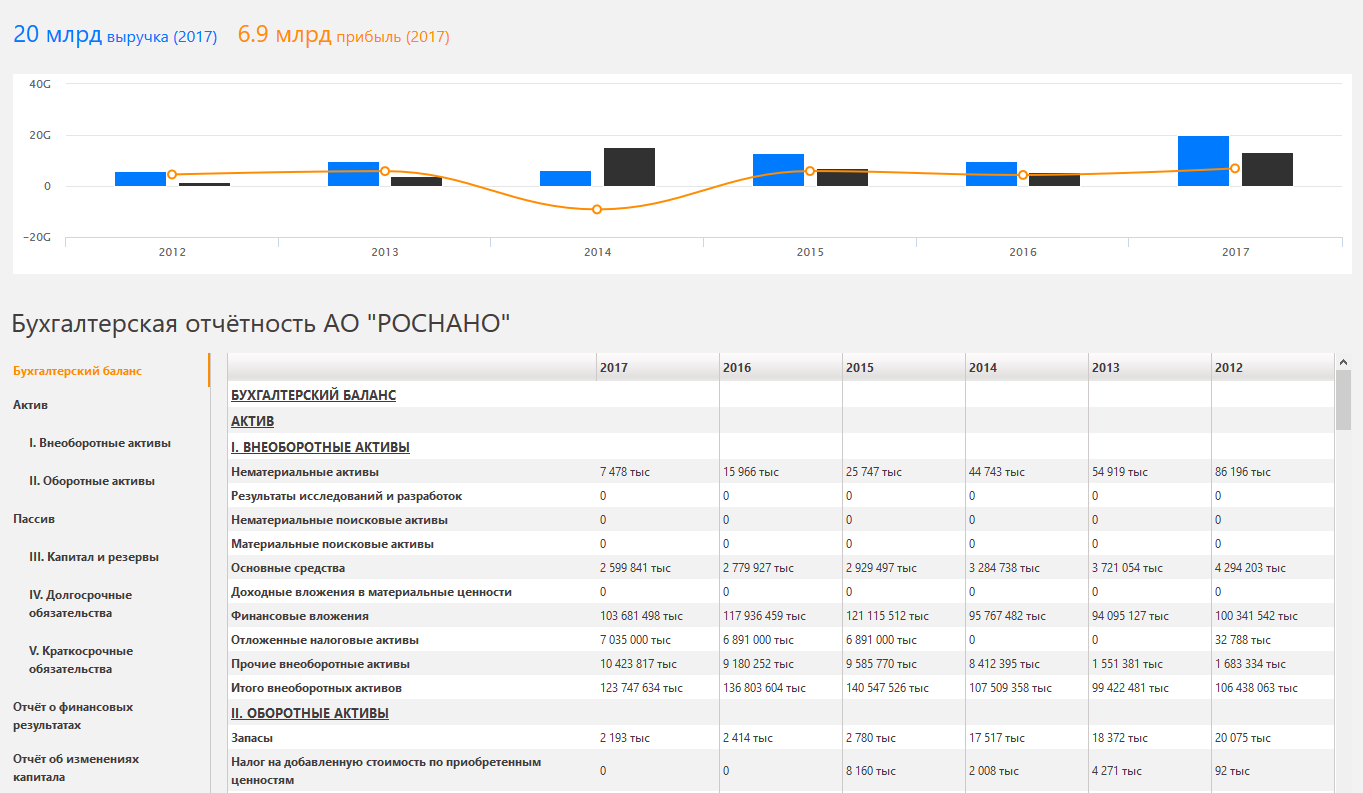The height and width of the screenshot is (793, 1363).
Task: Click the 2015 orange profit data point
Action: (x=810, y=171)
